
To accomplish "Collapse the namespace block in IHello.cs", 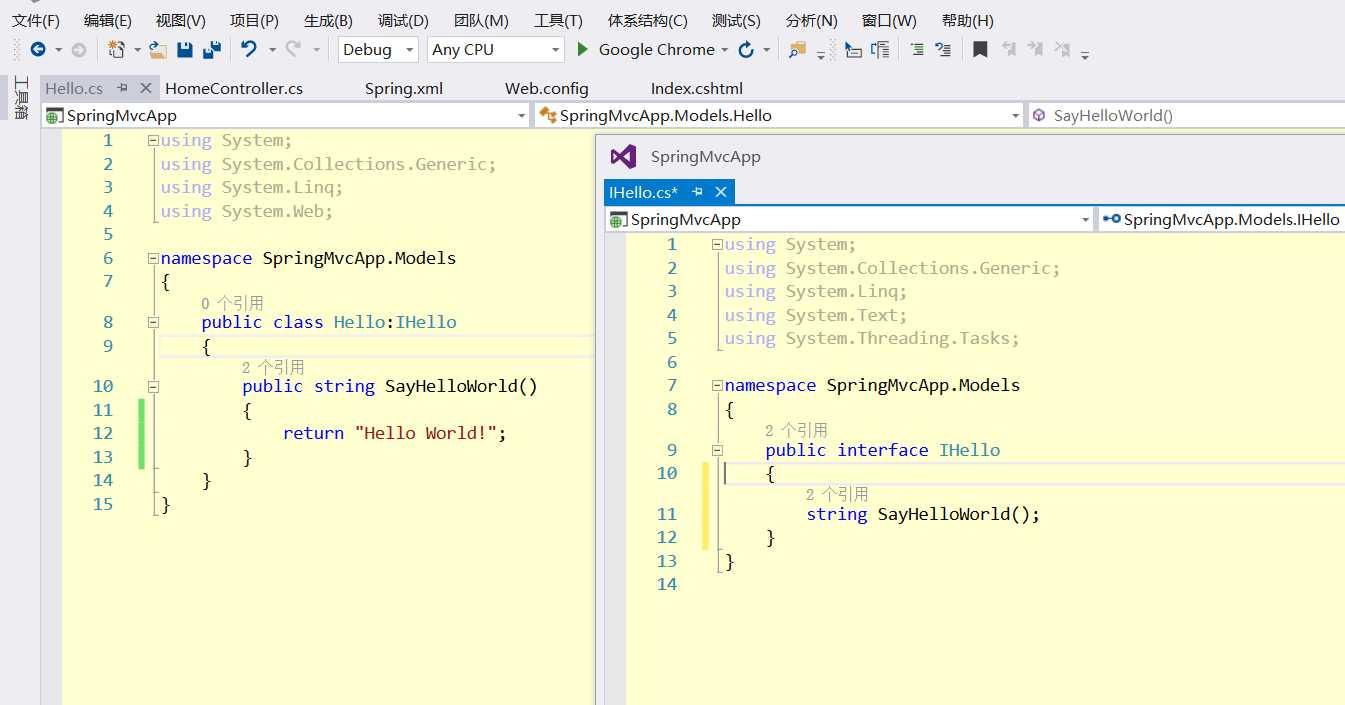I will pyautogui.click(x=717, y=385).
